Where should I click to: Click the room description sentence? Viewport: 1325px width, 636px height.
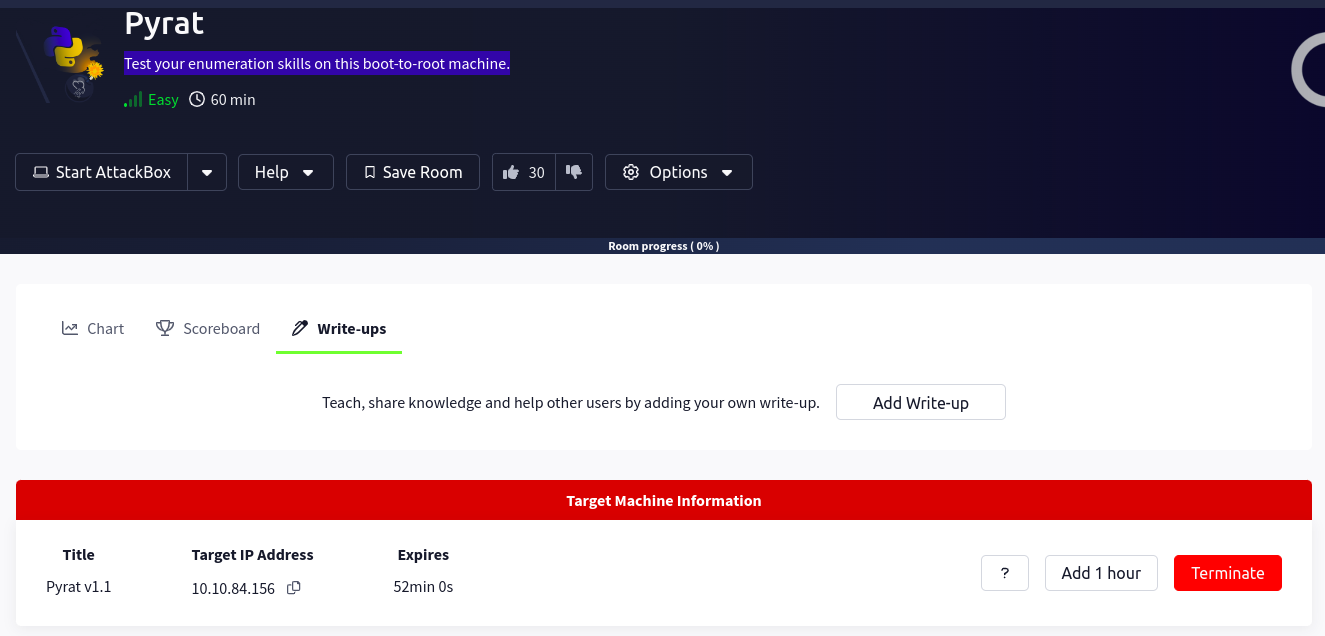(x=317, y=64)
